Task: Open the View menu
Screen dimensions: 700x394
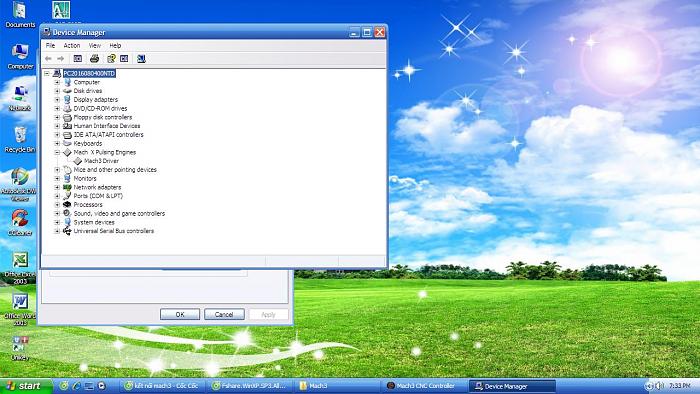Action: (x=95, y=46)
